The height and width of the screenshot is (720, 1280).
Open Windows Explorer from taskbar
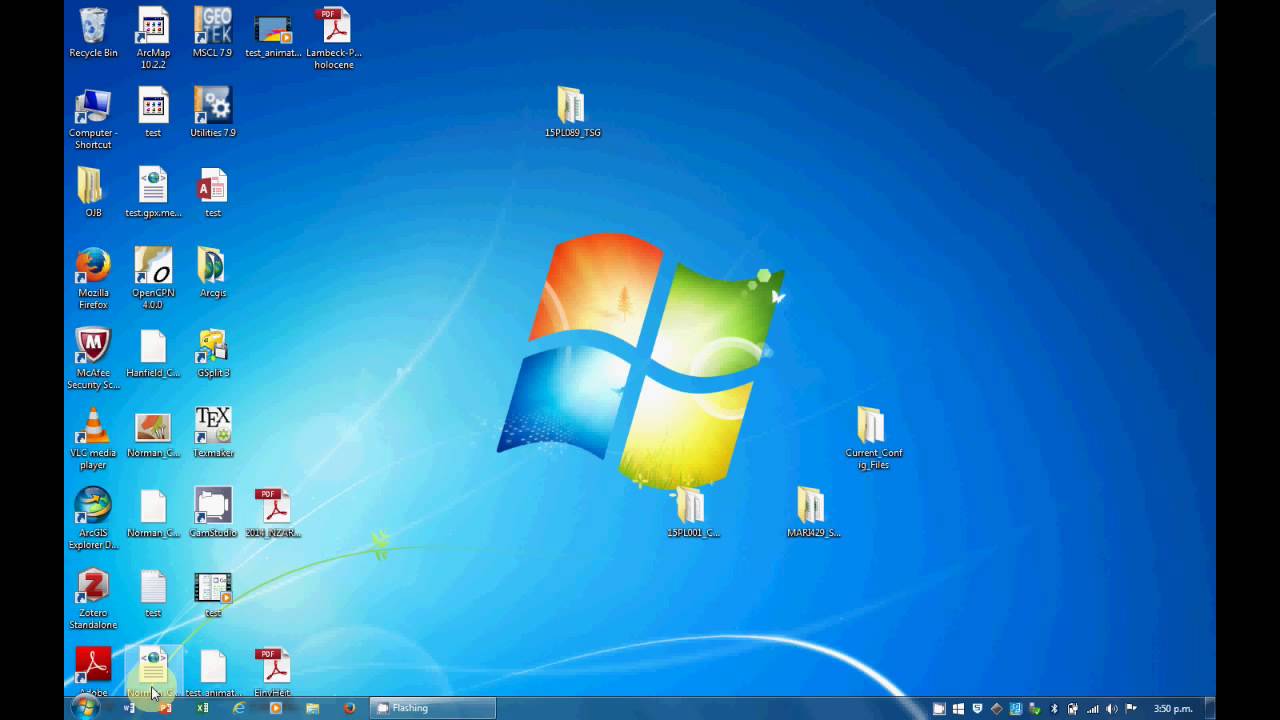coord(312,708)
